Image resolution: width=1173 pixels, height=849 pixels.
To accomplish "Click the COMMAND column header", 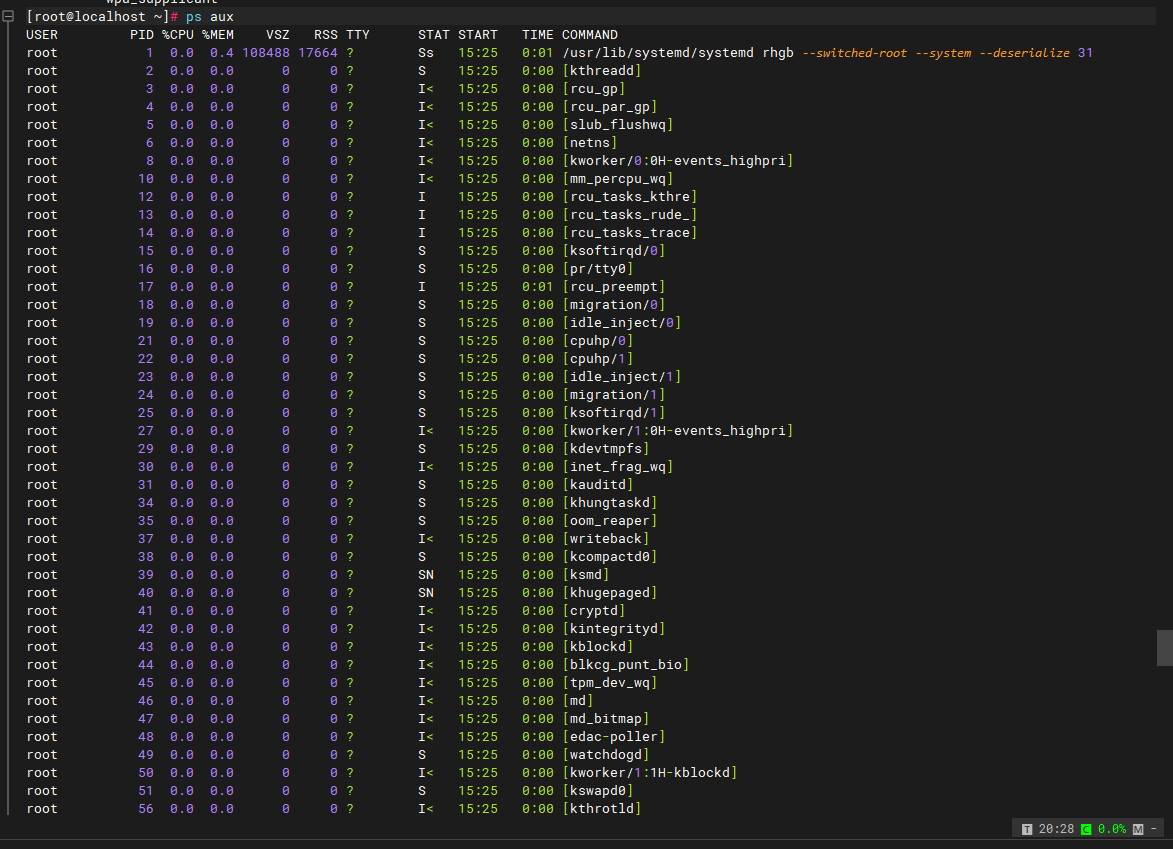I will [x=590, y=35].
